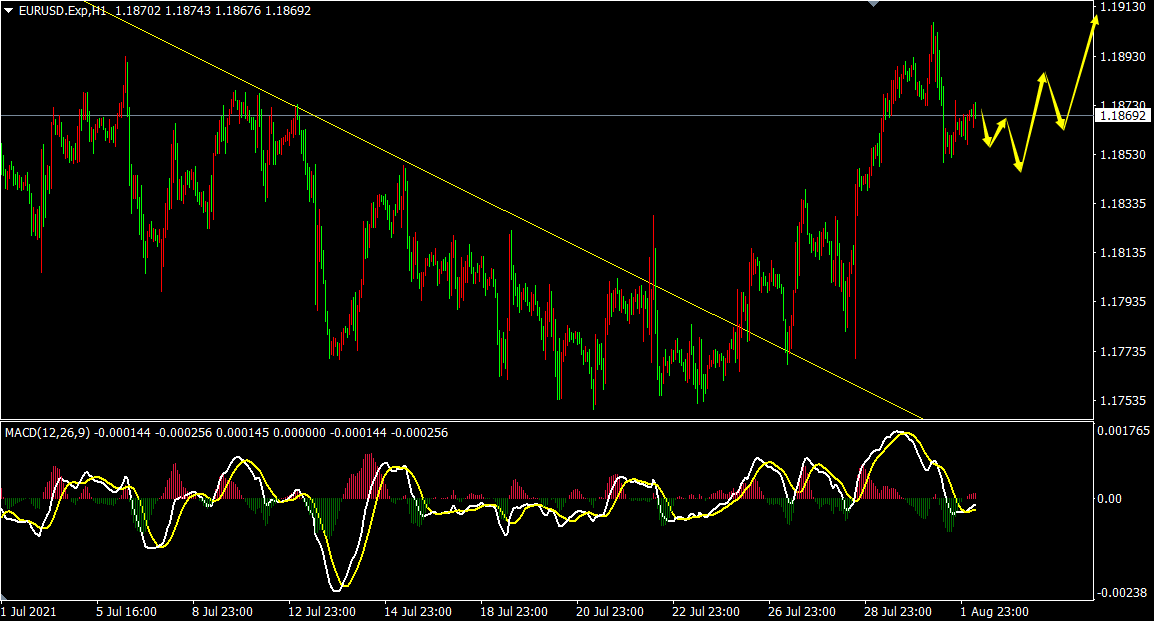Click the 18 Jul 23:00 time label
This screenshot has height=621, width=1154.
[514, 611]
